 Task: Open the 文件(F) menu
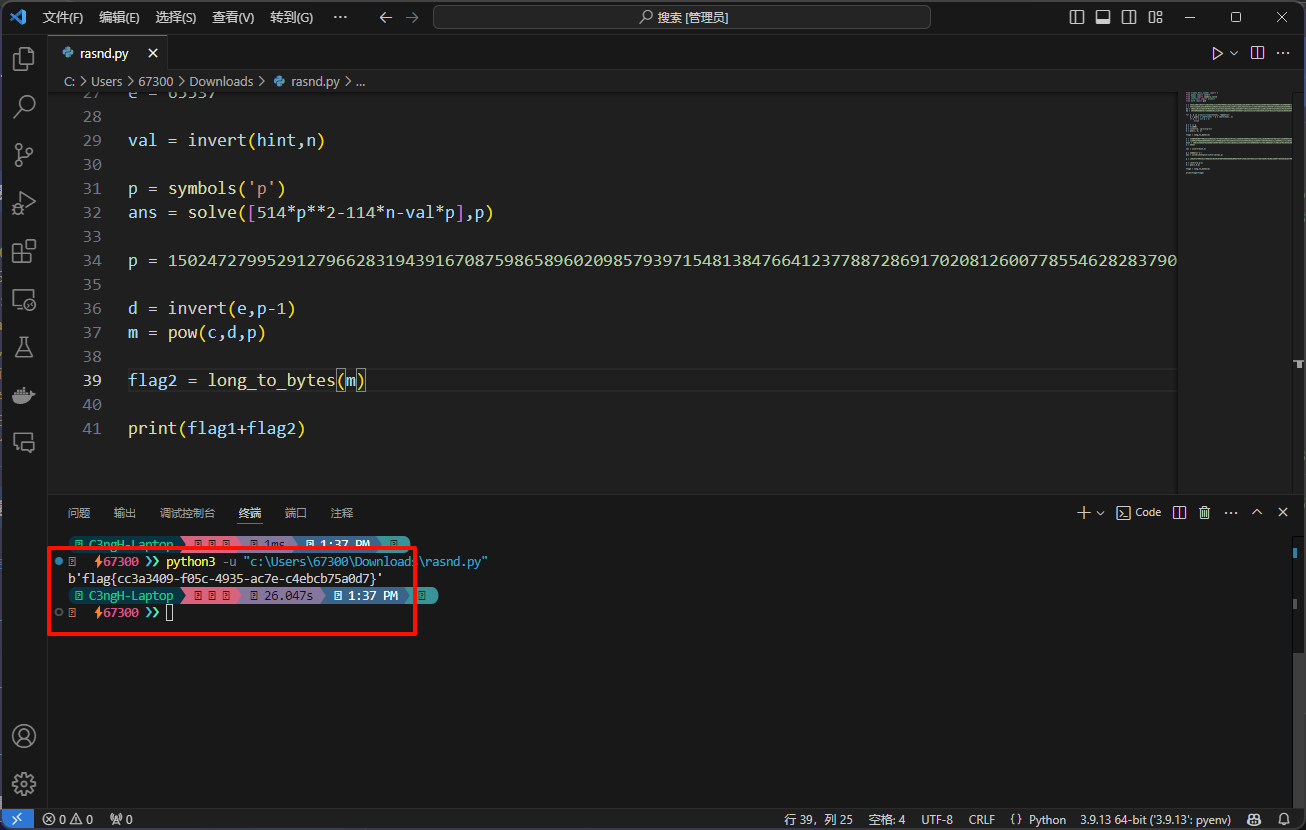click(x=63, y=17)
